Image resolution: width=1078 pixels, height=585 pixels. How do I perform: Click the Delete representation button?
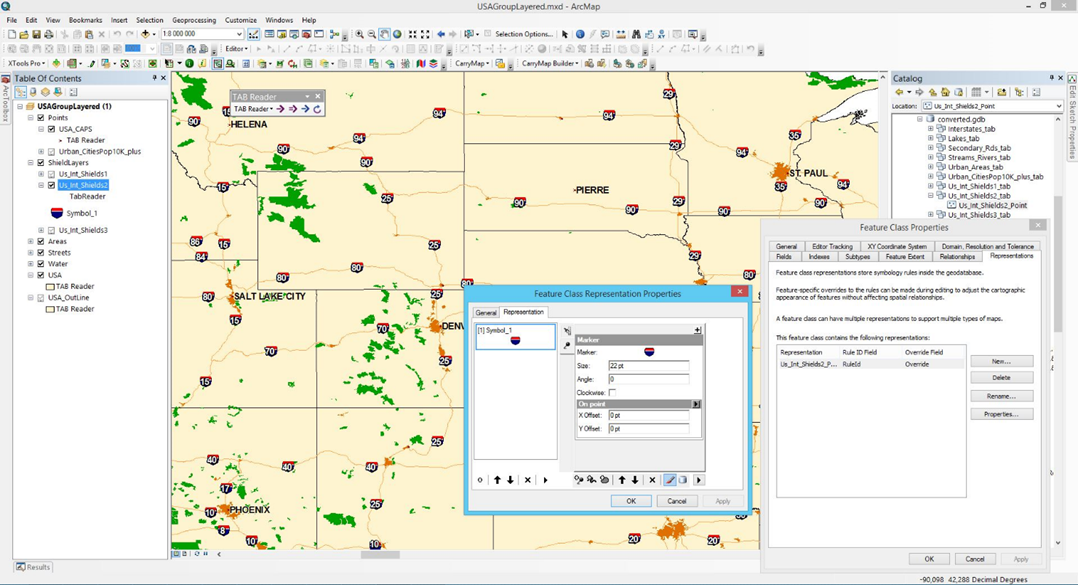1002,377
